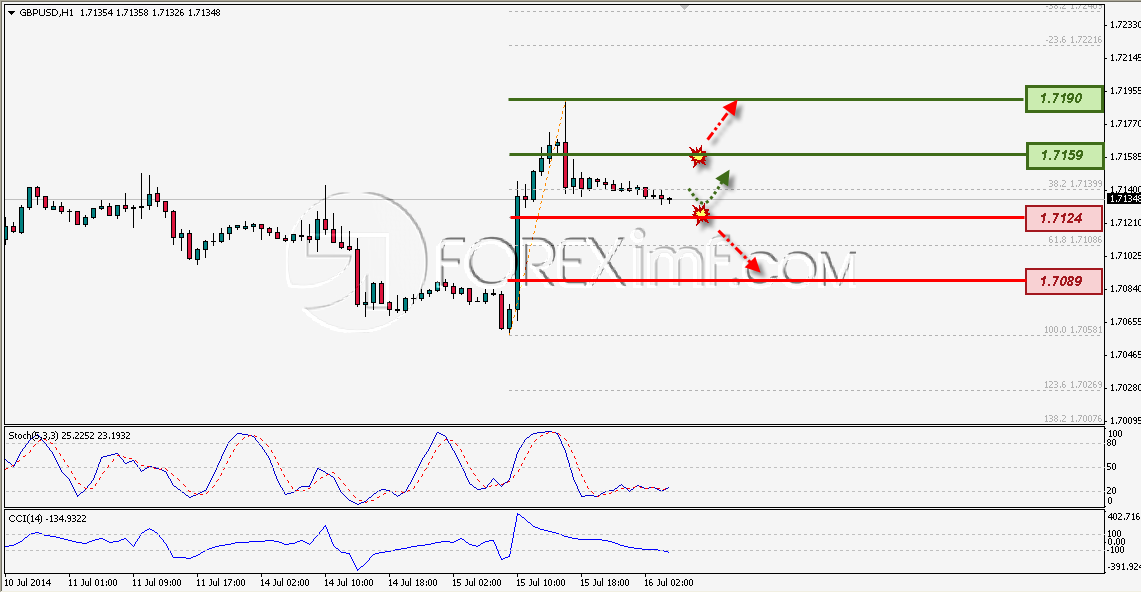The width and height of the screenshot is (1141, 593).
Task: Select the 402.716 value on the CCI scale
Action: (1124, 517)
